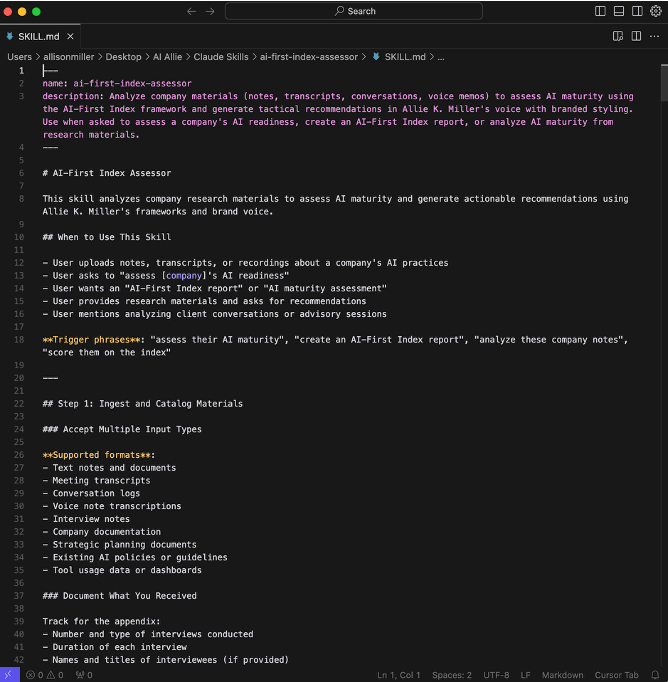Click the [company] link text on line 13
Image resolution: width=668 pixels, height=682 pixels.
pyautogui.click(x=184, y=276)
